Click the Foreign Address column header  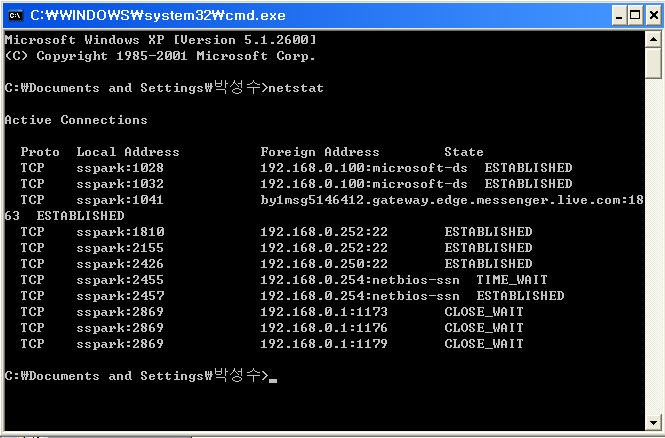pos(320,152)
